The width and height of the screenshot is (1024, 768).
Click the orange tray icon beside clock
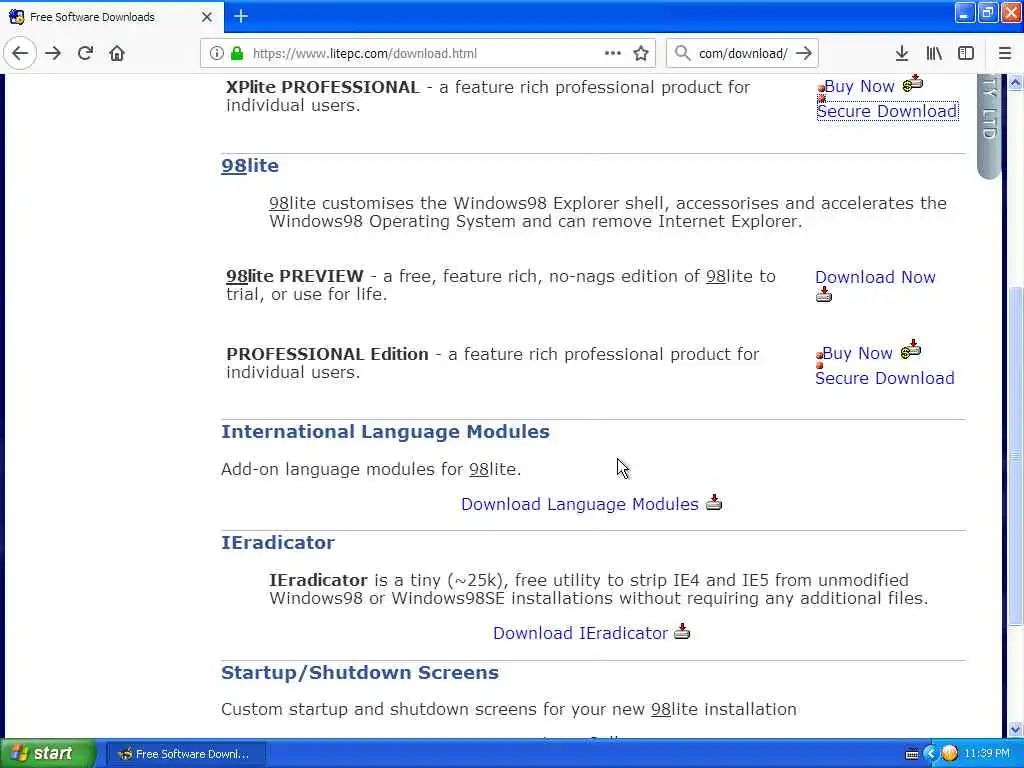[x=950, y=754]
